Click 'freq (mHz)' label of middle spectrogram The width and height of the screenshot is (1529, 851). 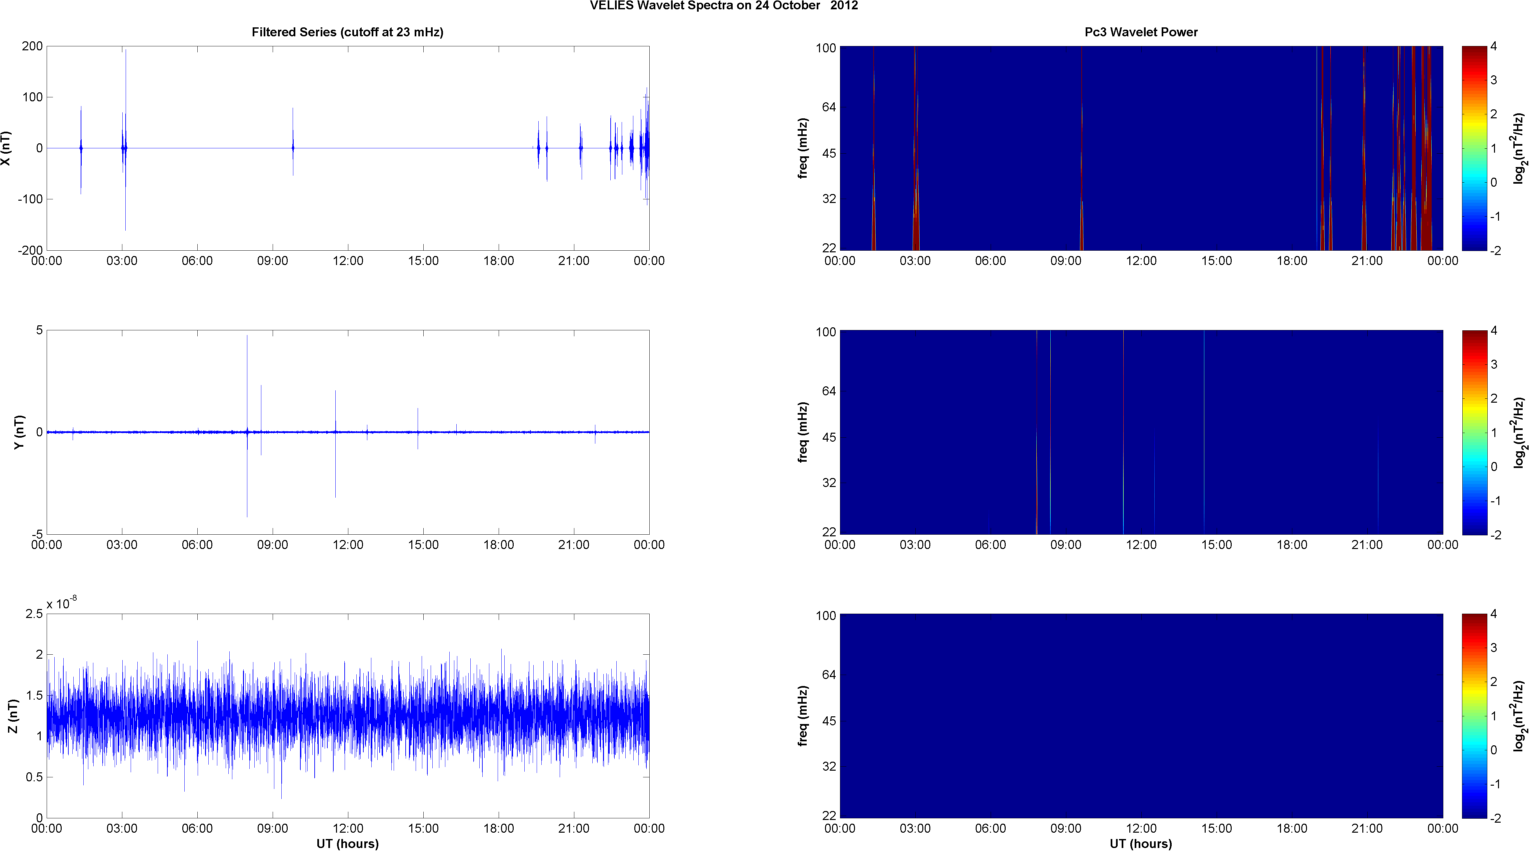click(x=803, y=432)
